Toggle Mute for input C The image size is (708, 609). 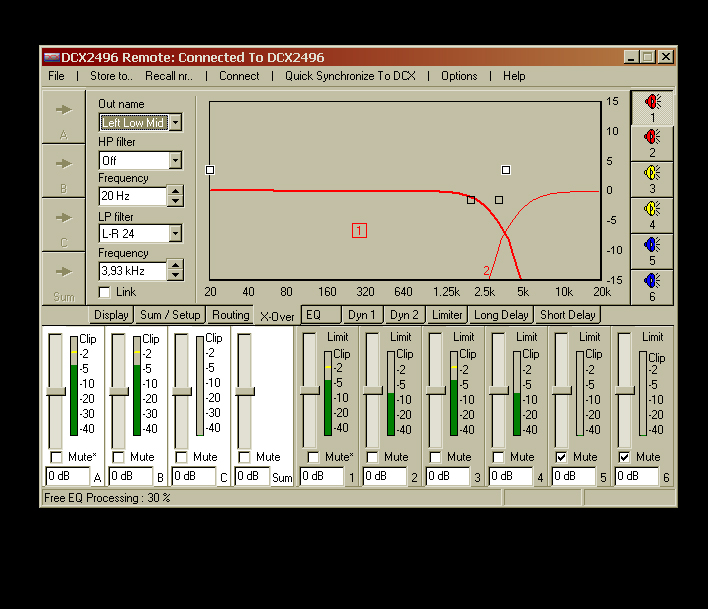pyautogui.click(x=182, y=457)
